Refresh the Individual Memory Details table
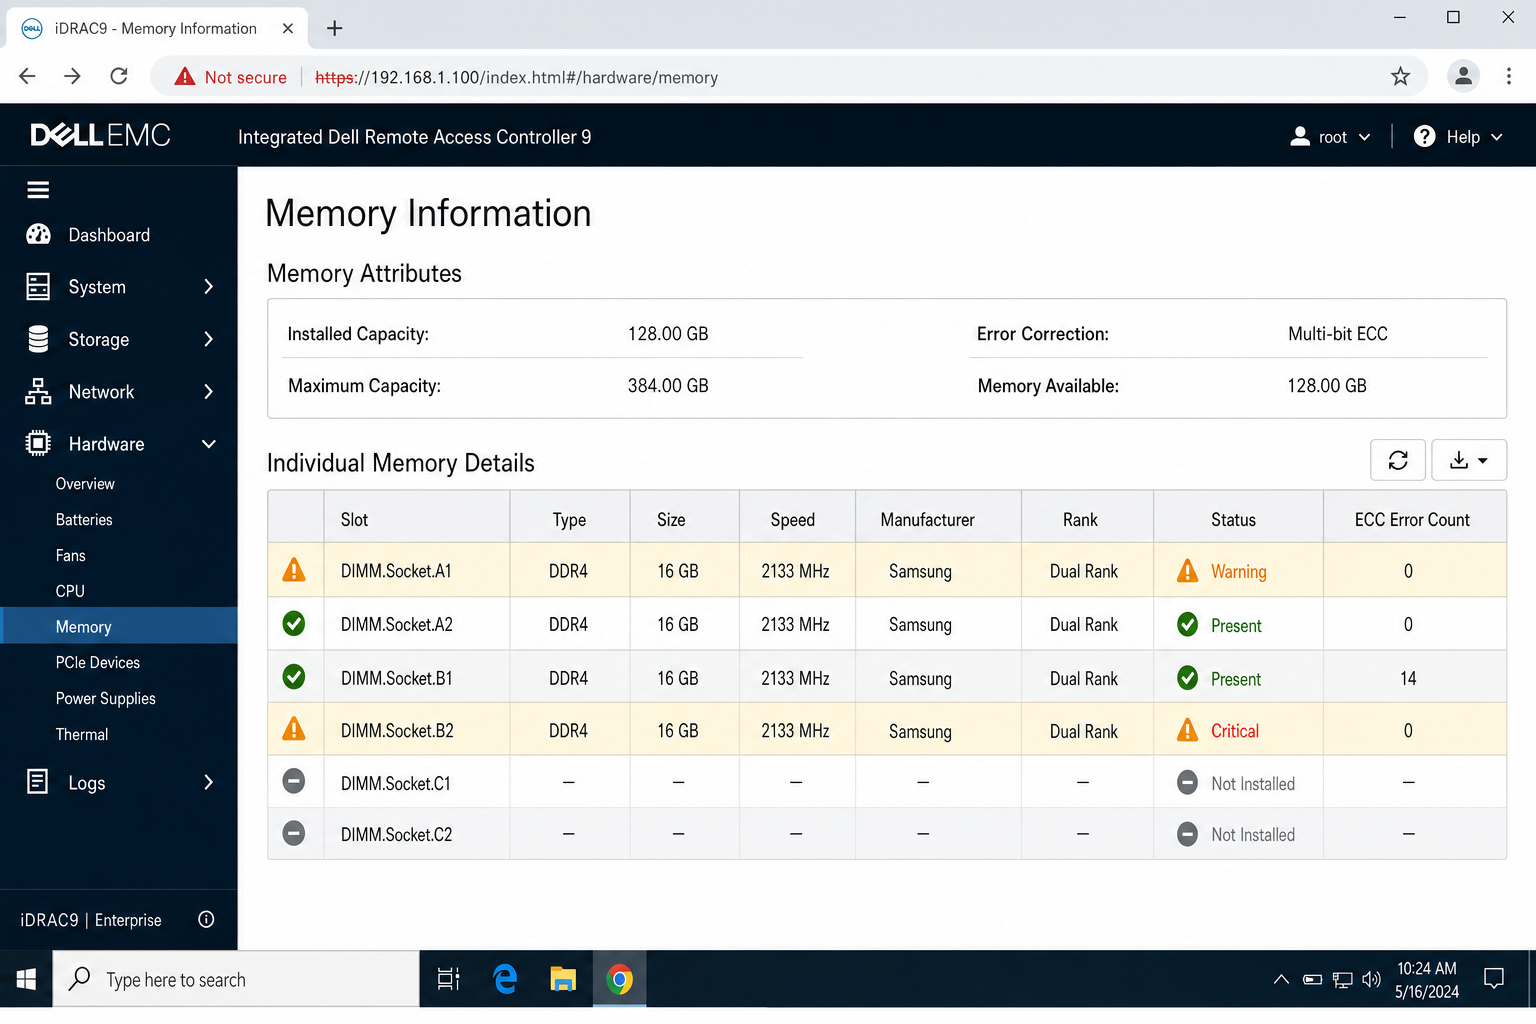This screenshot has height=1024, width=1536. (x=1398, y=460)
